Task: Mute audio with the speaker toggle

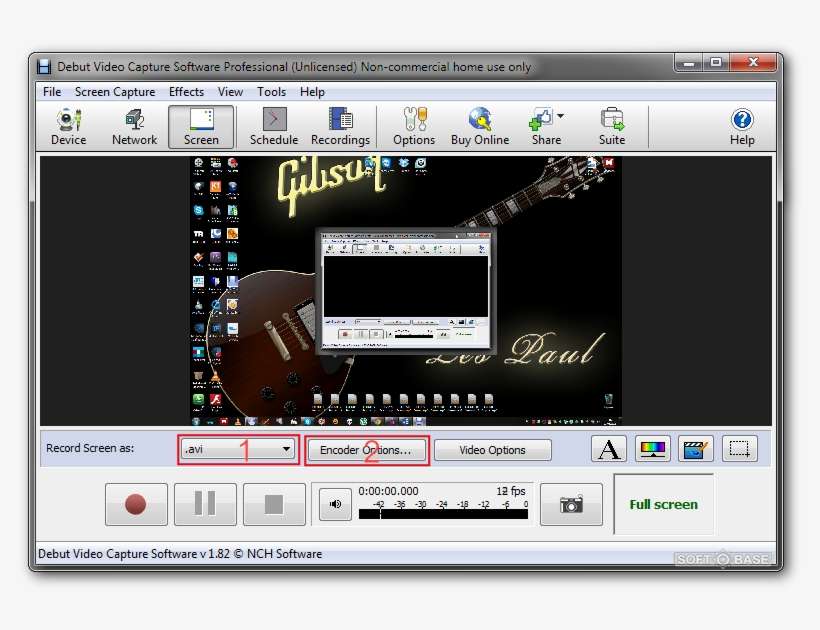Action: tap(334, 504)
